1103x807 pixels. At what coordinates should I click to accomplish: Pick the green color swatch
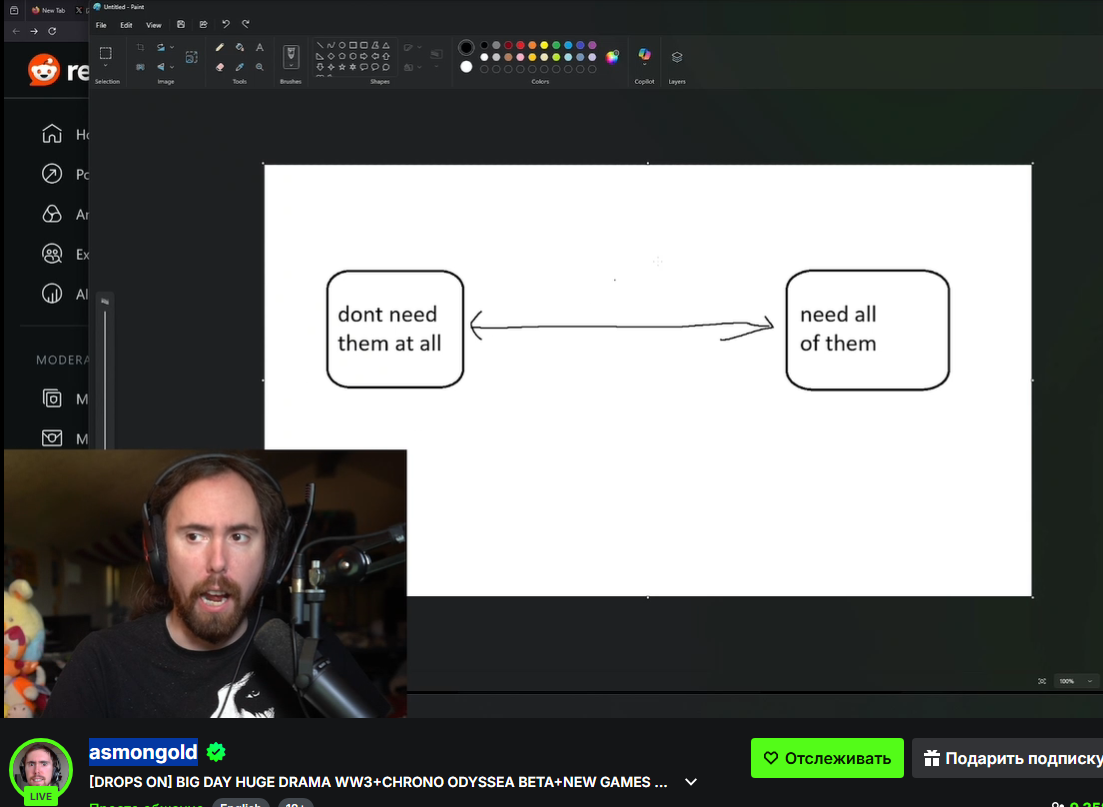point(556,45)
